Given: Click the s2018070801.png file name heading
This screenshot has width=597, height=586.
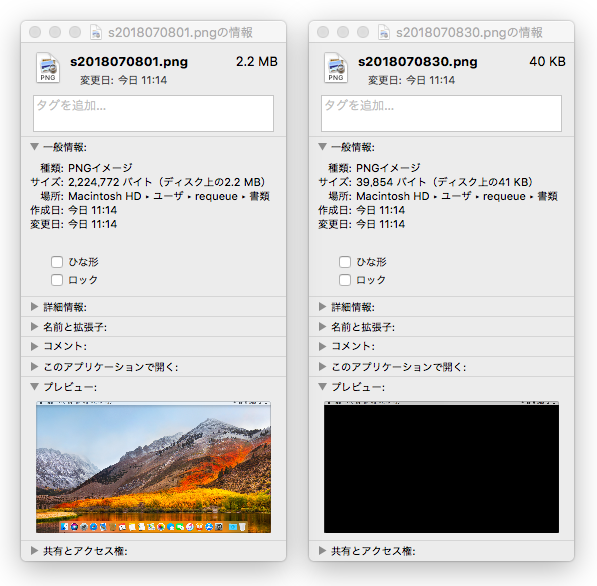Looking at the screenshot, I should click(129, 62).
